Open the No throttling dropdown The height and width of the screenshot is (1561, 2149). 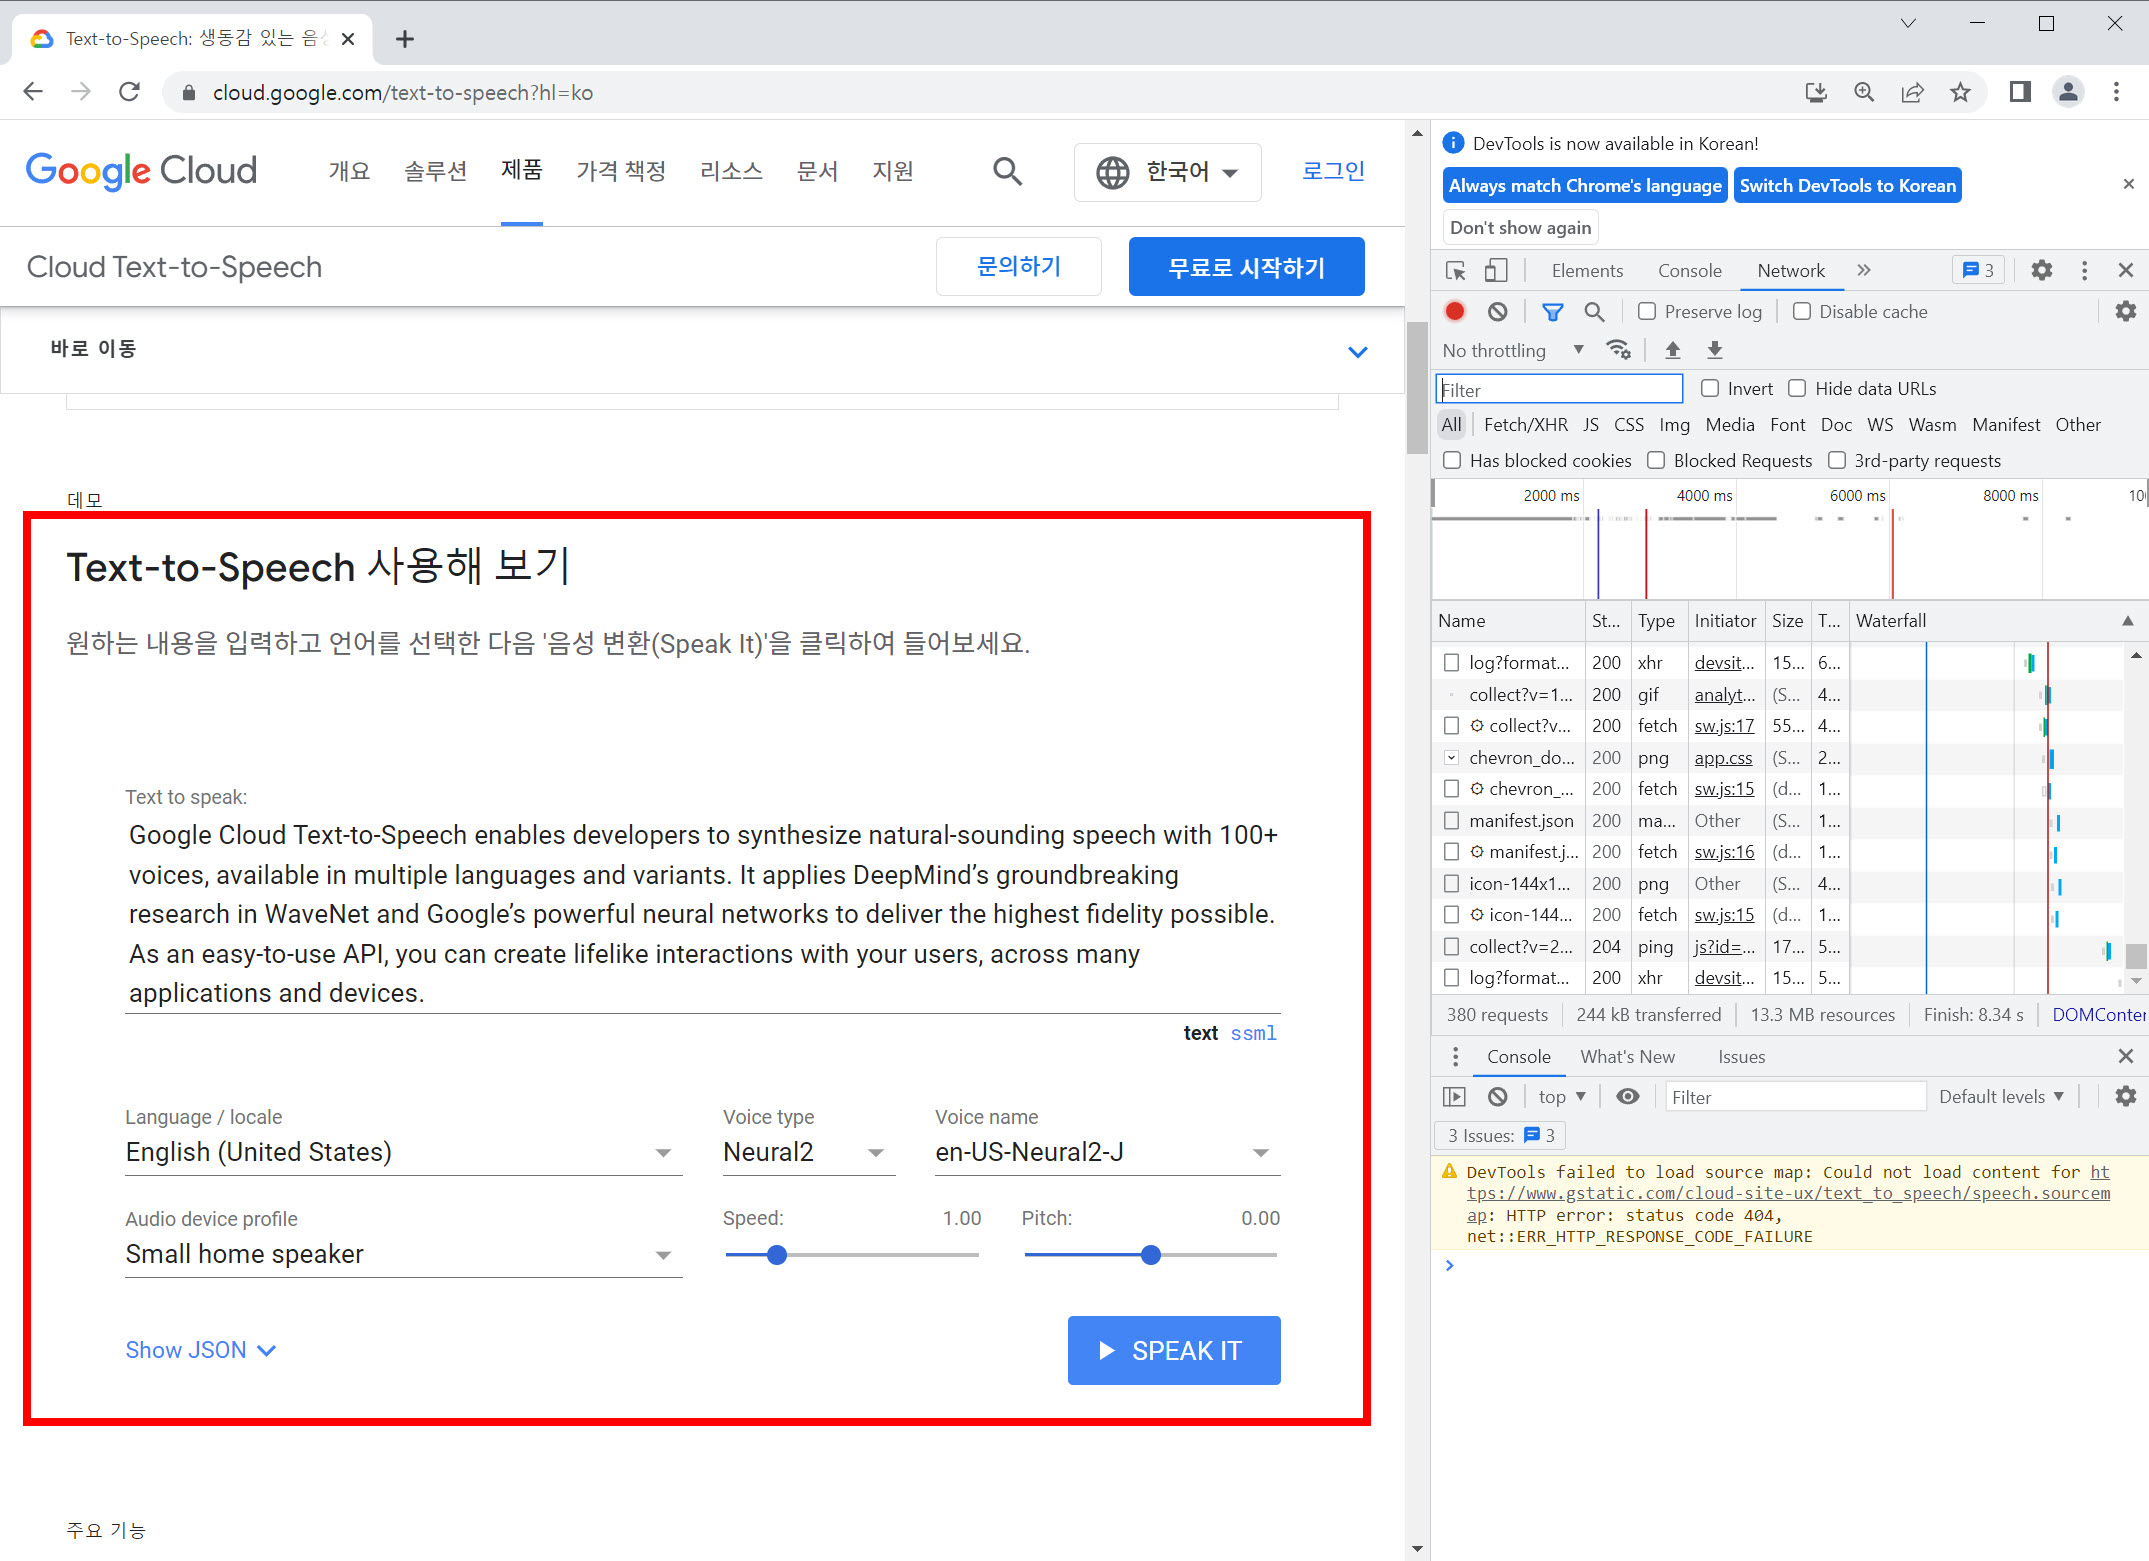pyautogui.click(x=1512, y=350)
